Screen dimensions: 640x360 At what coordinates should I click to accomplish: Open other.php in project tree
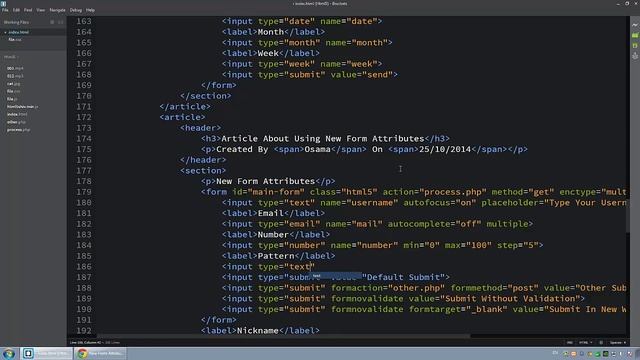[x=16, y=122]
